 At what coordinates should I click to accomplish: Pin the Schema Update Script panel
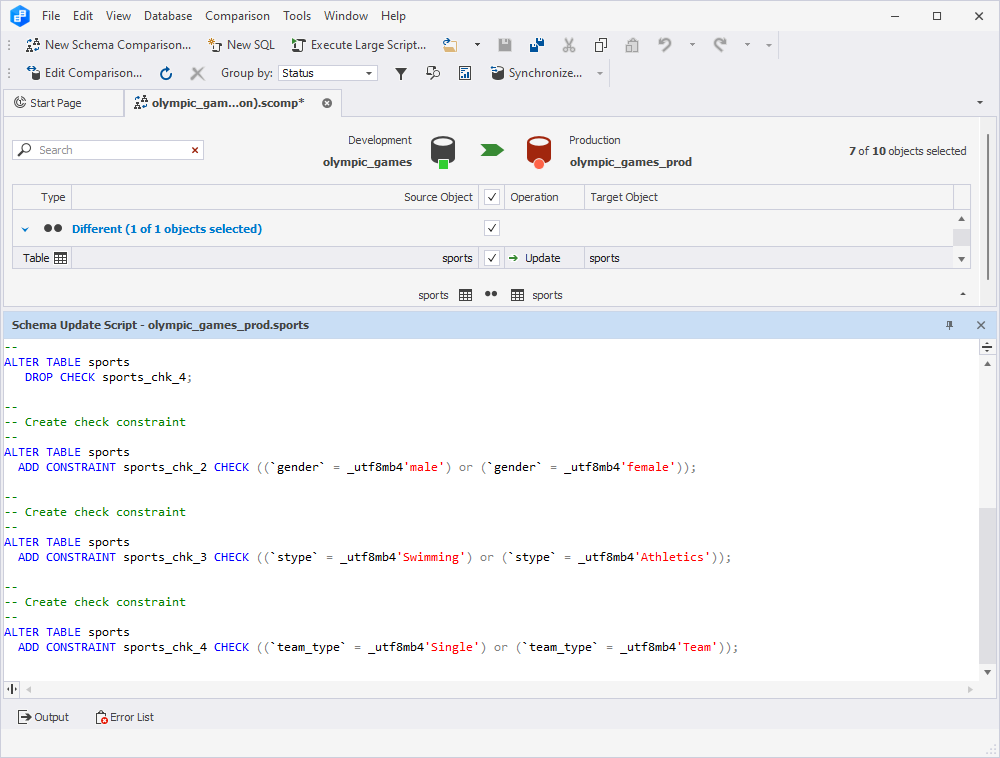pos(950,325)
